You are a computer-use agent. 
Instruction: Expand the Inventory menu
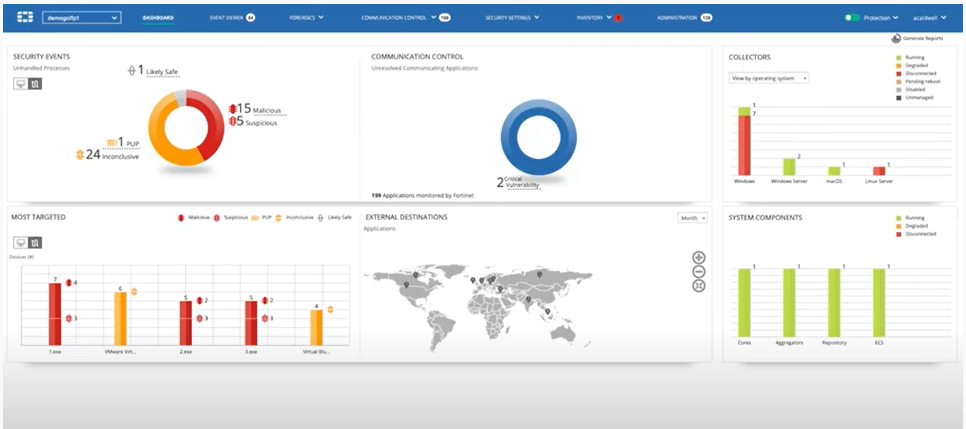click(x=594, y=18)
